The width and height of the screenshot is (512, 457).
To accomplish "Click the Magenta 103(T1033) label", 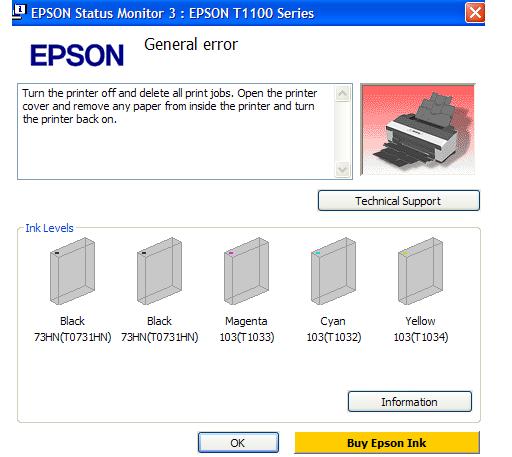I will point(247,329).
